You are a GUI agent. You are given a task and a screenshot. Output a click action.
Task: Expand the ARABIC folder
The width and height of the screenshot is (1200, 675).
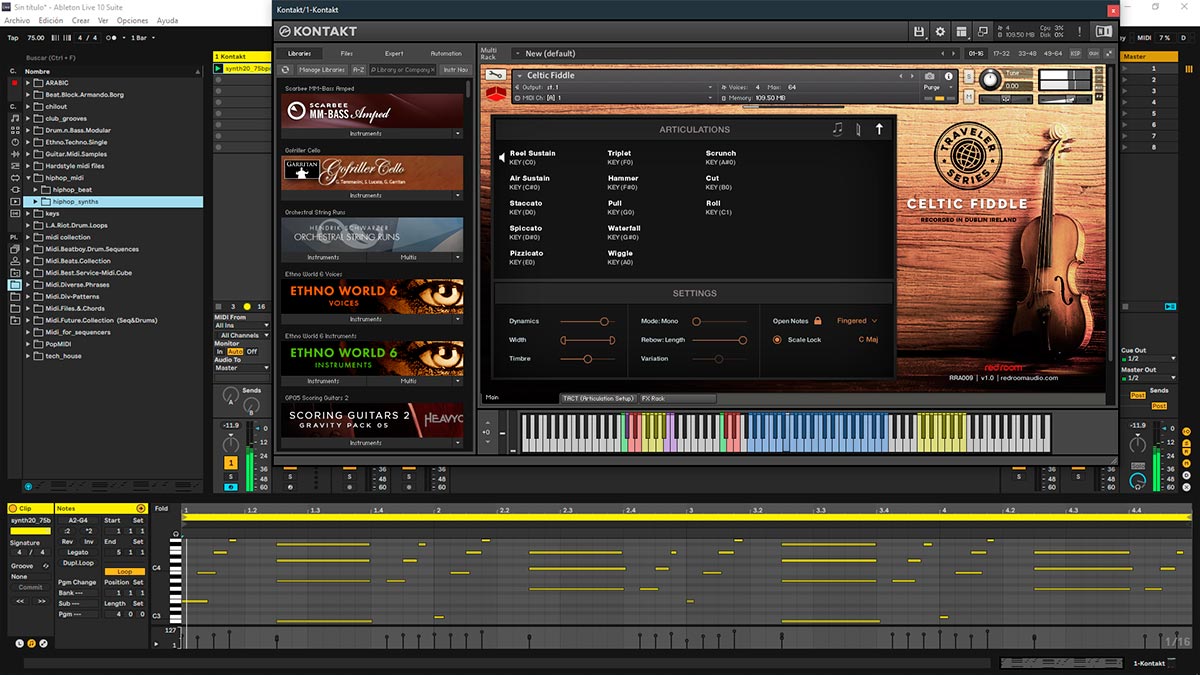(28, 83)
